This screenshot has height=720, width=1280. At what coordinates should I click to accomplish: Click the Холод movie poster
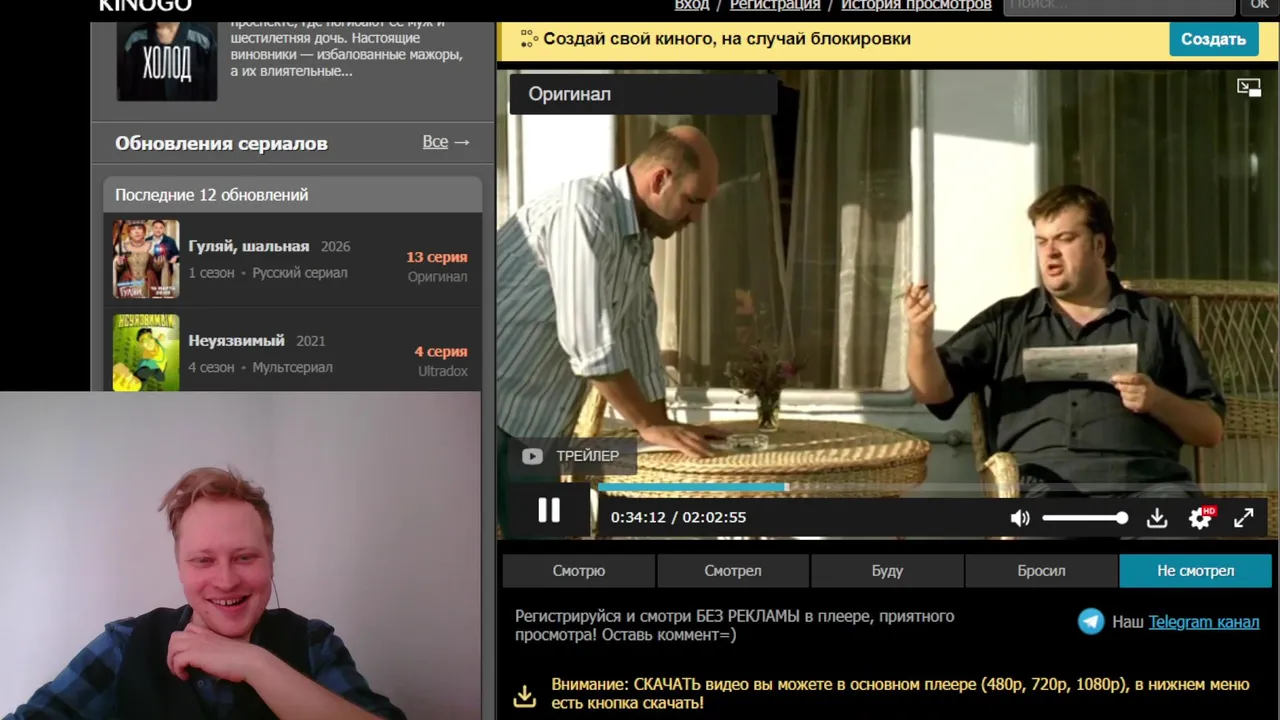[x=167, y=60]
